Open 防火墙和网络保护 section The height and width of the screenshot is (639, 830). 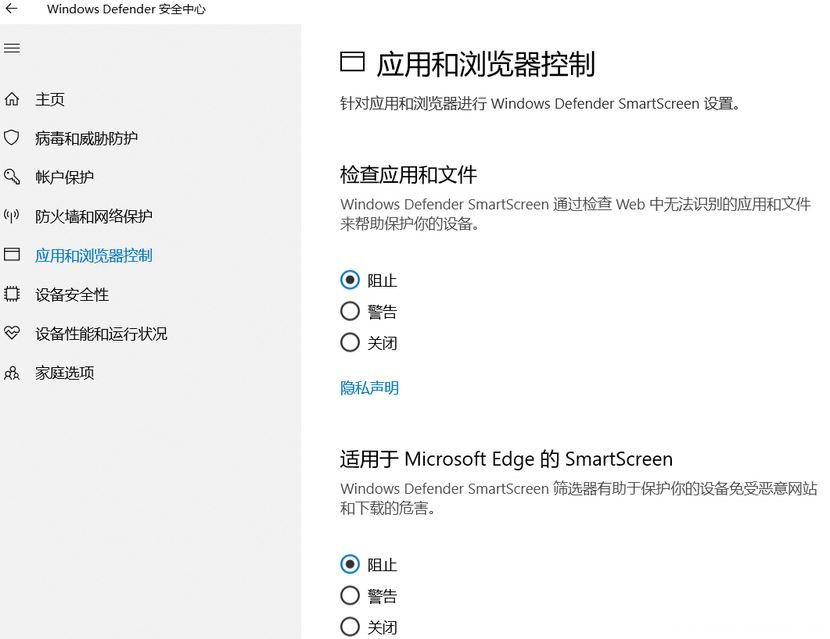[94, 216]
